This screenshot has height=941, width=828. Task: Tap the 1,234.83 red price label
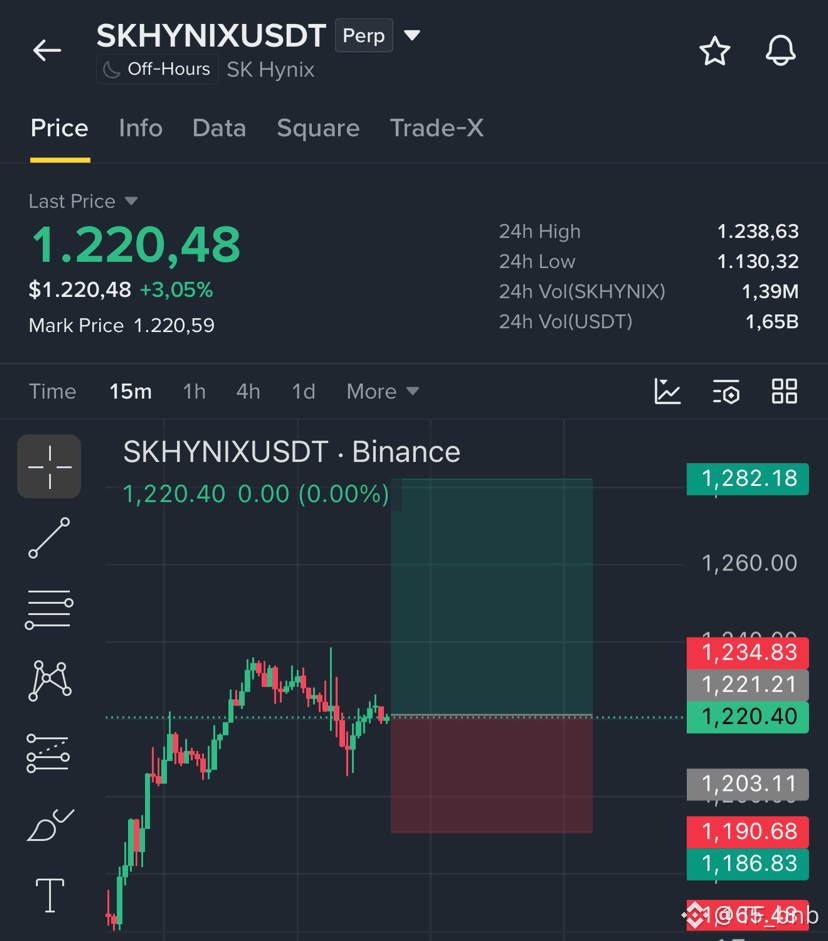tap(748, 653)
